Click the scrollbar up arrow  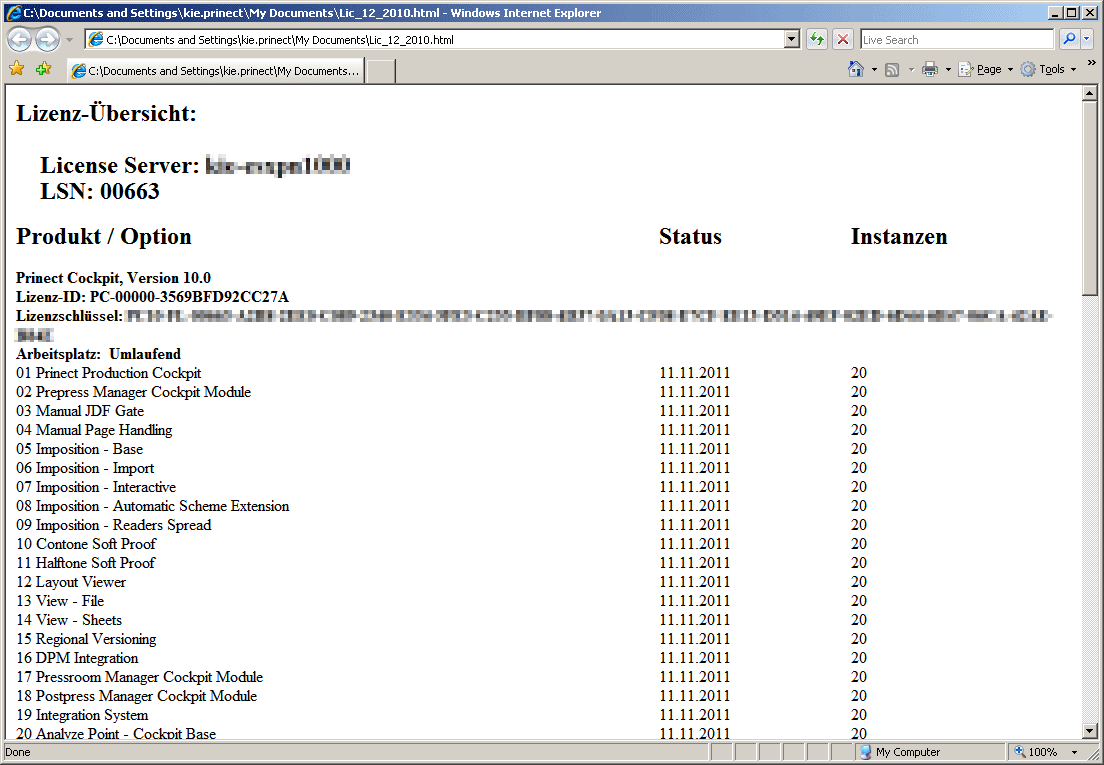click(x=1089, y=93)
